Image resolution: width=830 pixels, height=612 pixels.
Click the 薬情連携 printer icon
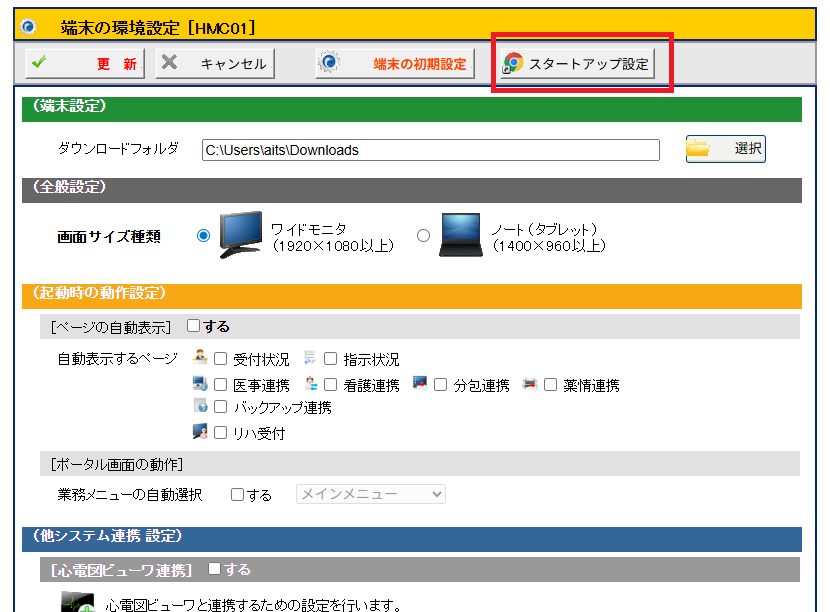[530, 384]
